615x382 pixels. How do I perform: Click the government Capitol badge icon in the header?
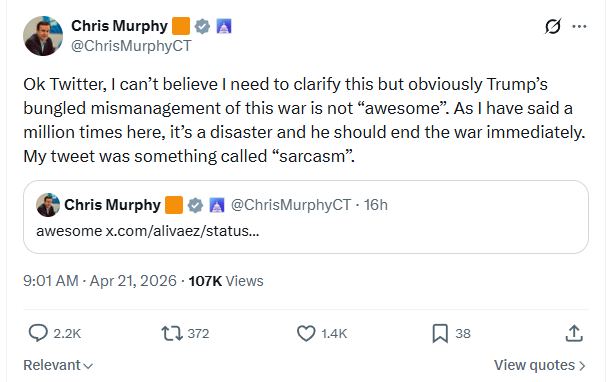(x=224, y=26)
